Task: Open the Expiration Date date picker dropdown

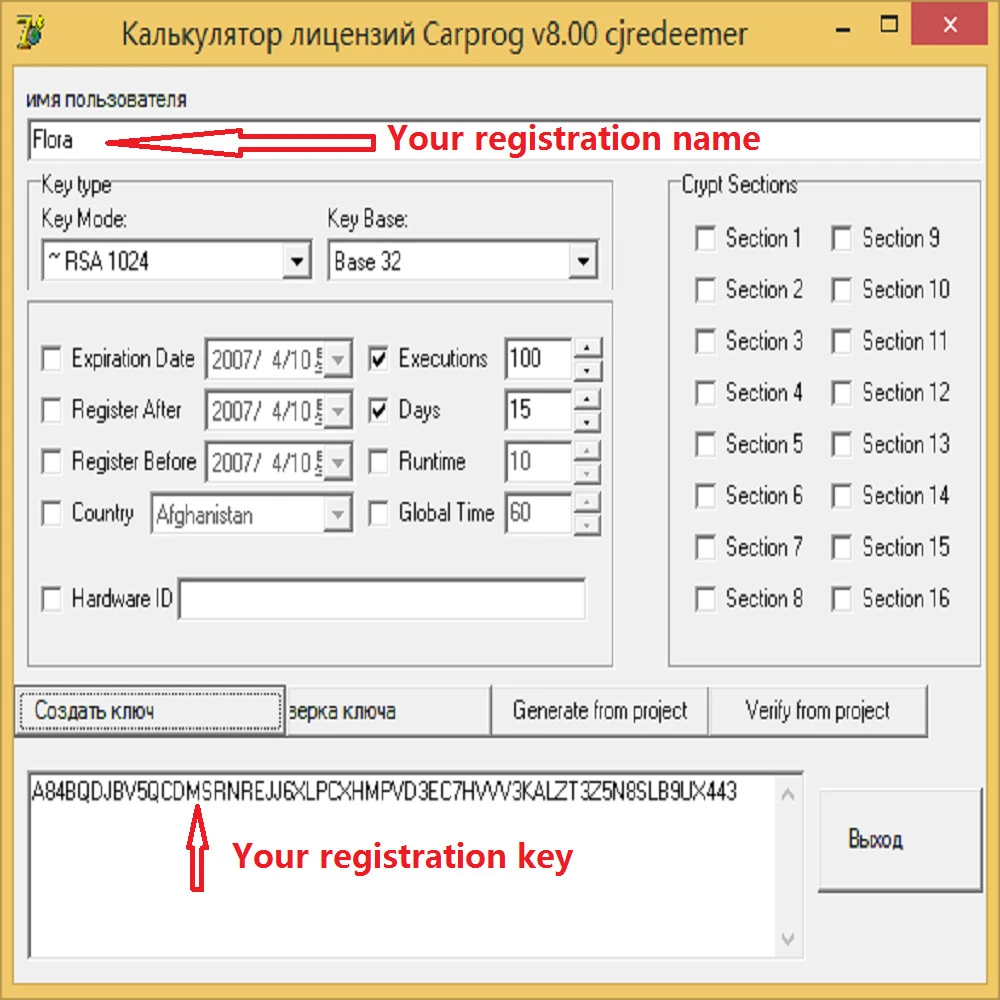Action: click(338, 360)
